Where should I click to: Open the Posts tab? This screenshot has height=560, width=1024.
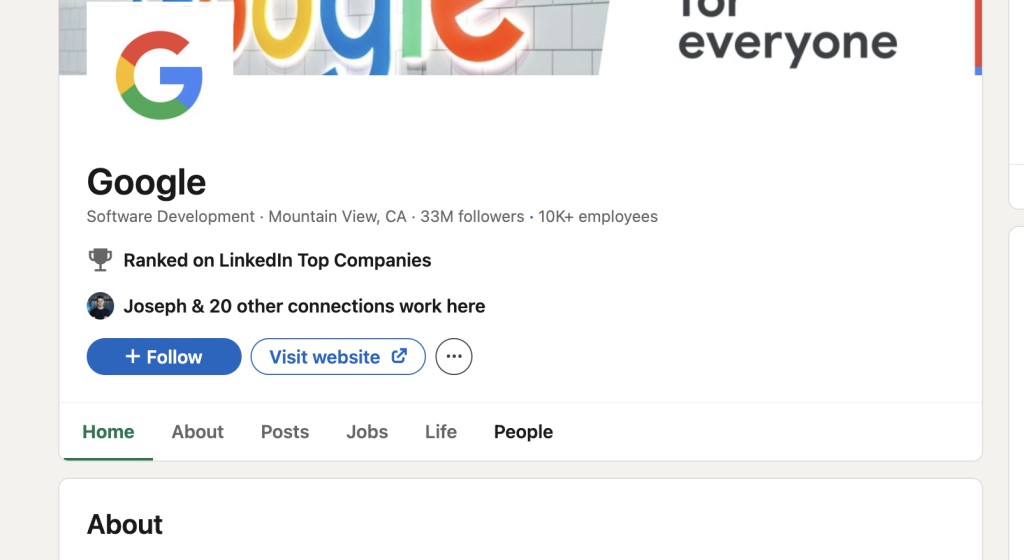click(285, 431)
